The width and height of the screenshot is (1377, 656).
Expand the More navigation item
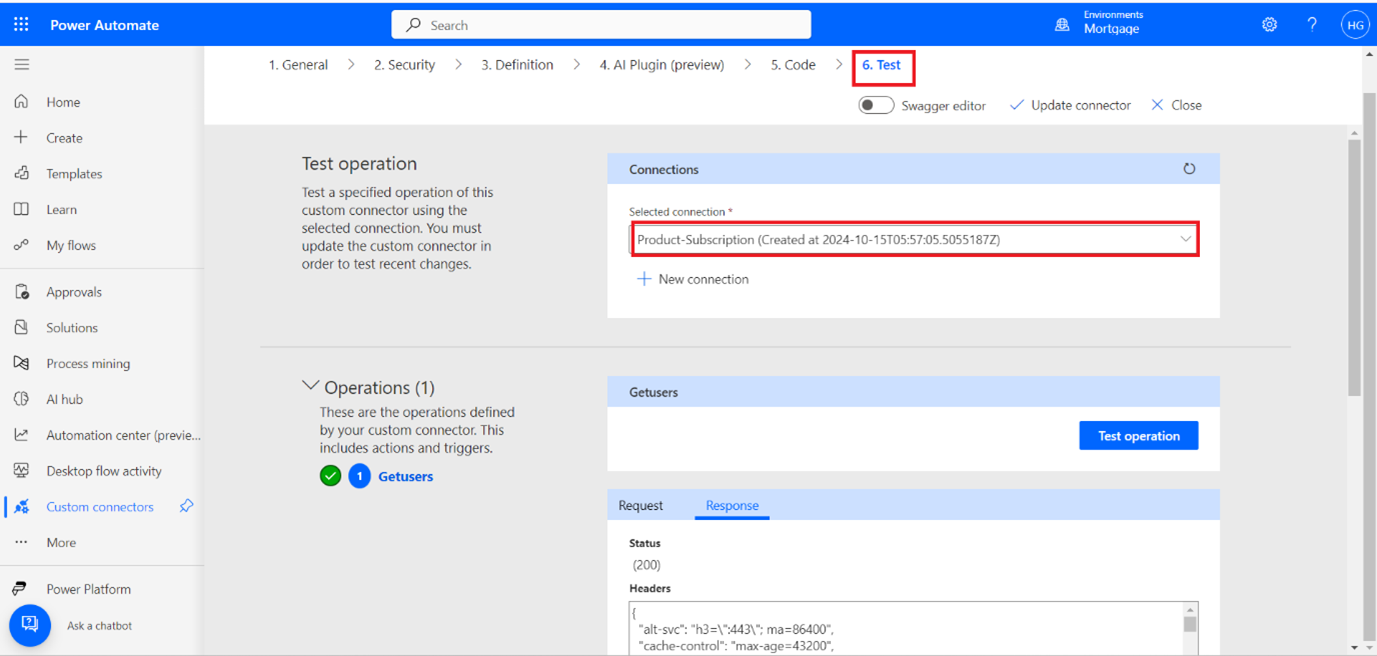click(x=60, y=543)
